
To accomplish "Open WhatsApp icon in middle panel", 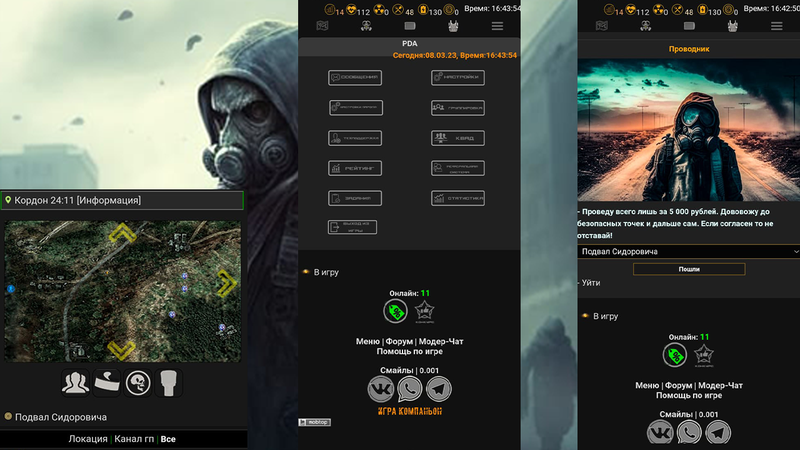I will coord(410,389).
